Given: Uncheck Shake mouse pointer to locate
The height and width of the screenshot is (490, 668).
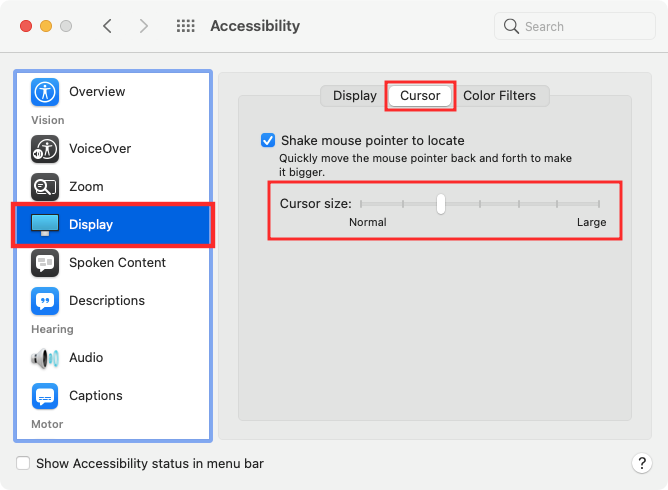Looking at the screenshot, I should tap(268, 140).
